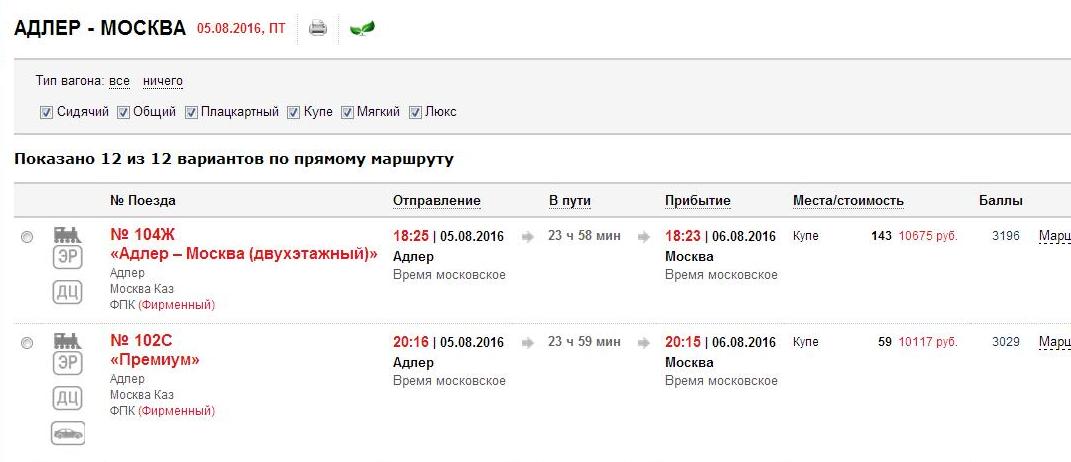Click the printer icon beside the date
This screenshot has width=1071, height=462.
tap(318, 28)
